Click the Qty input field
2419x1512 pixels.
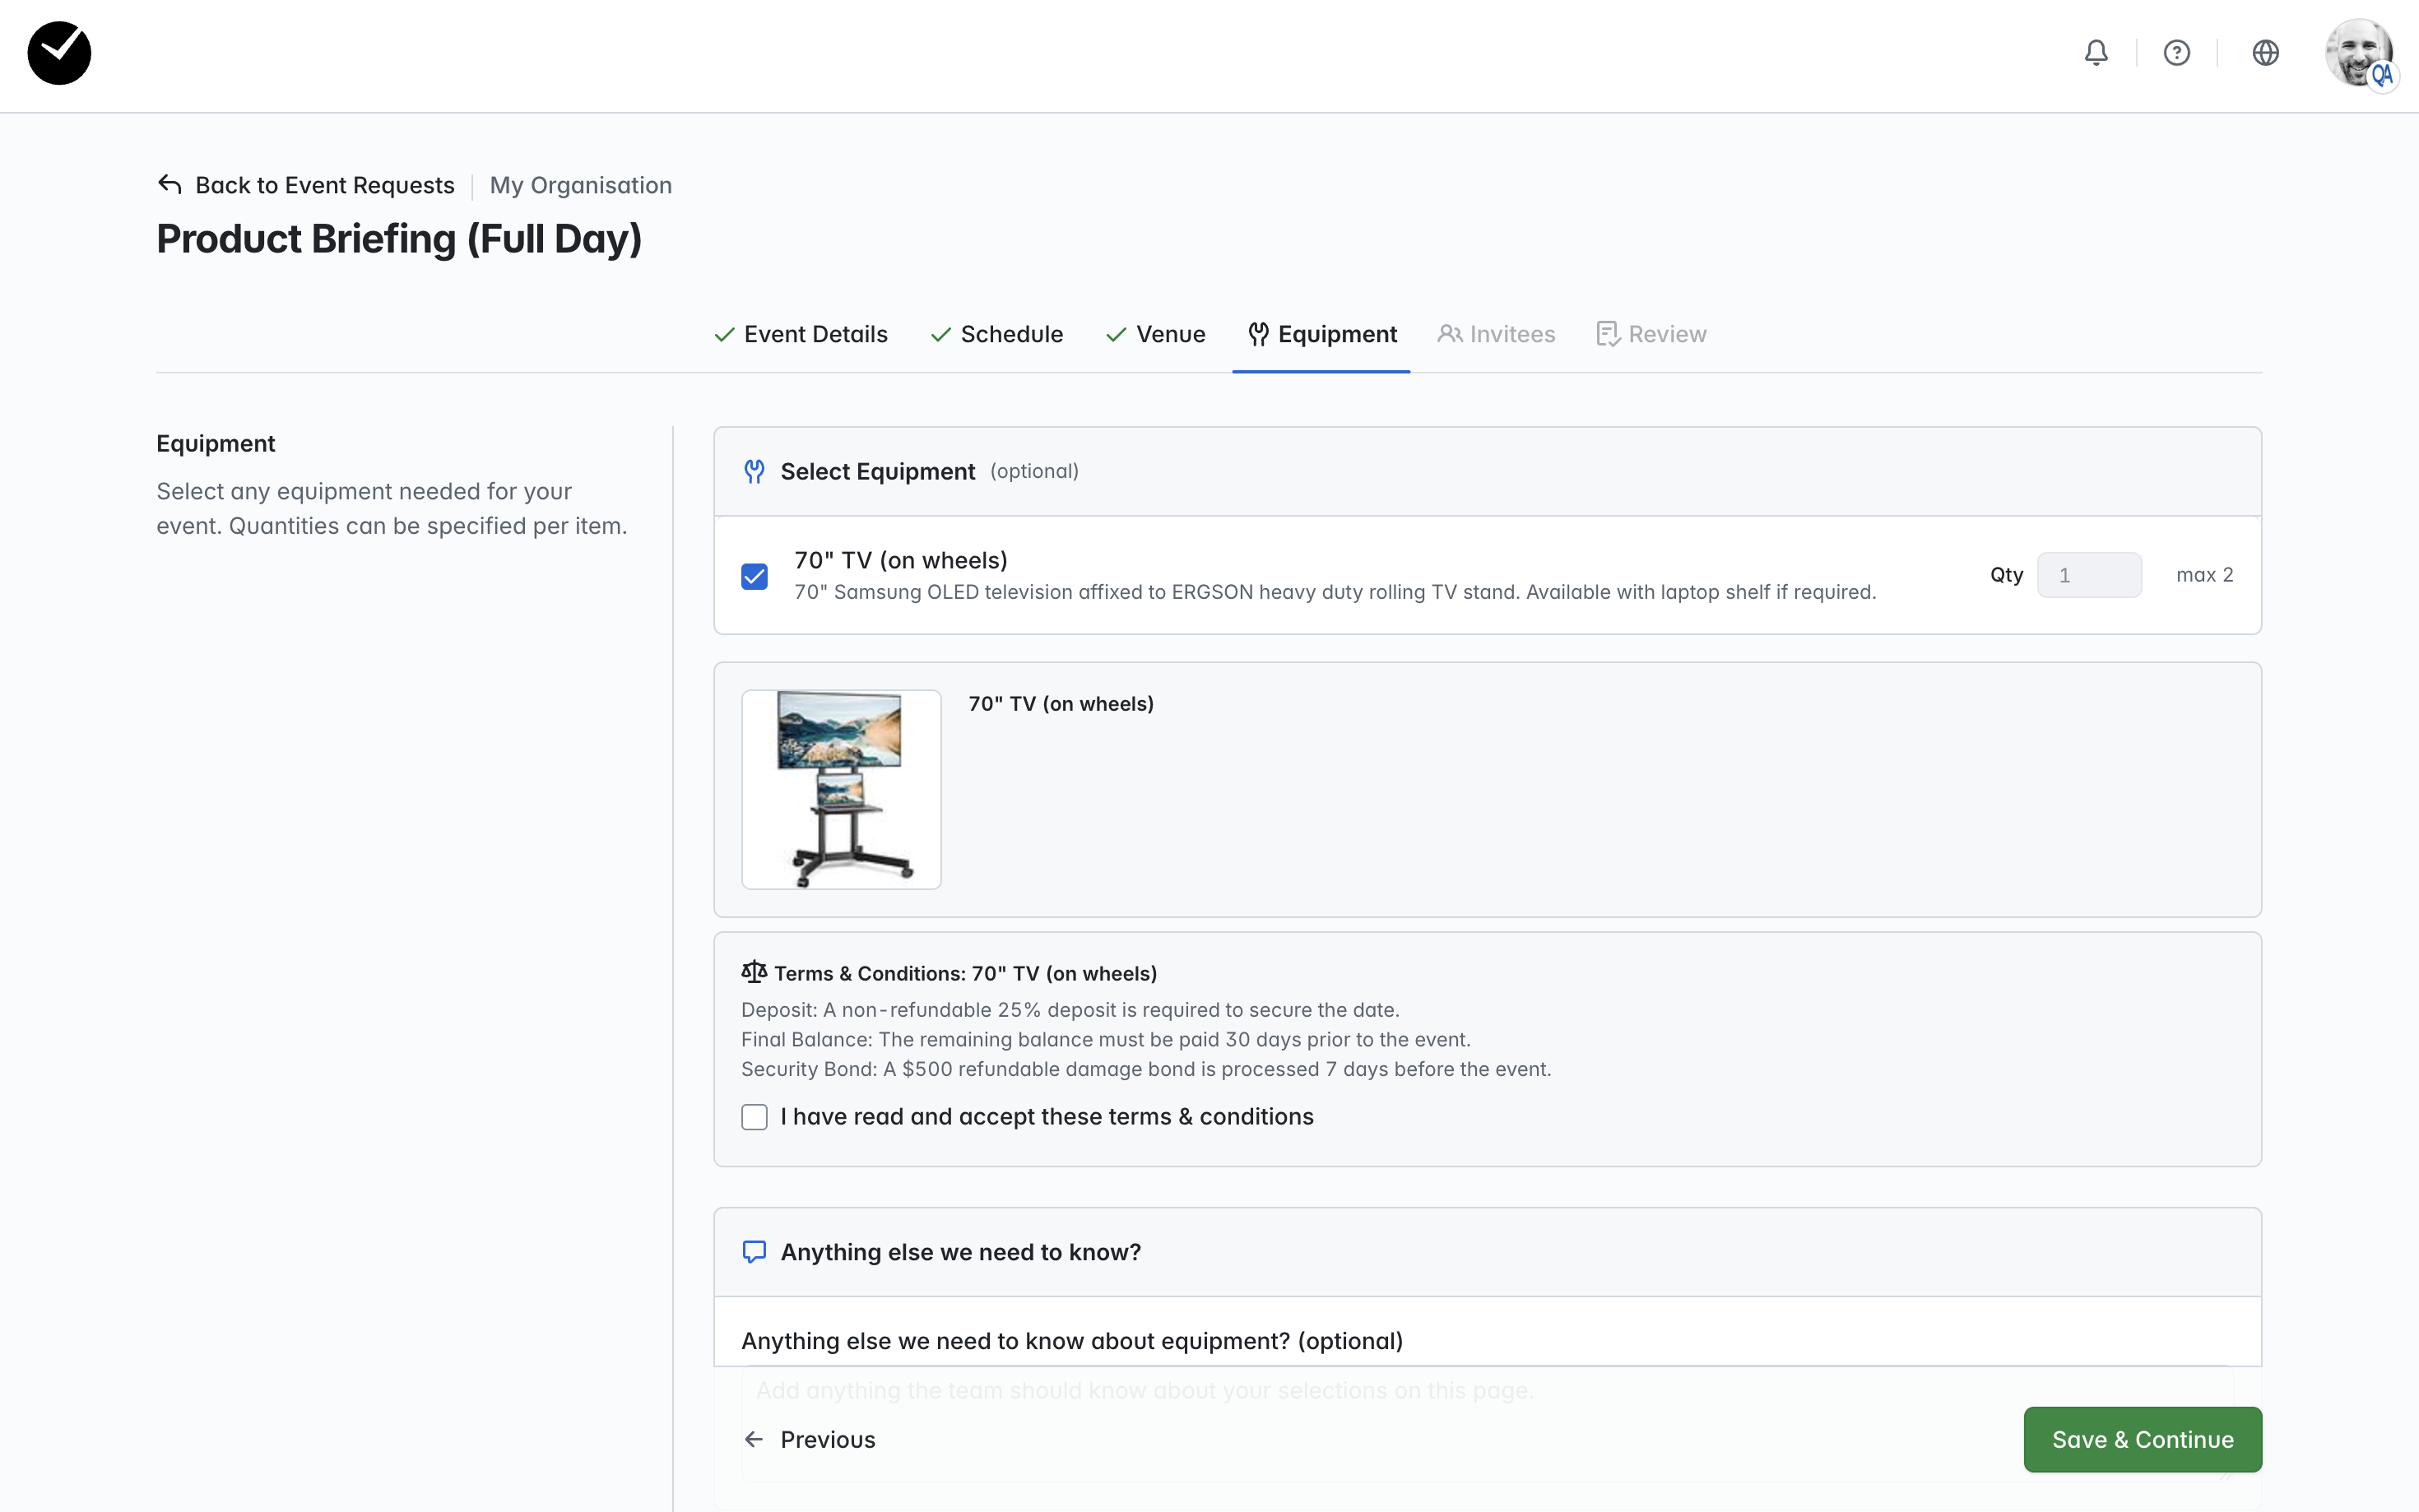pos(2089,575)
